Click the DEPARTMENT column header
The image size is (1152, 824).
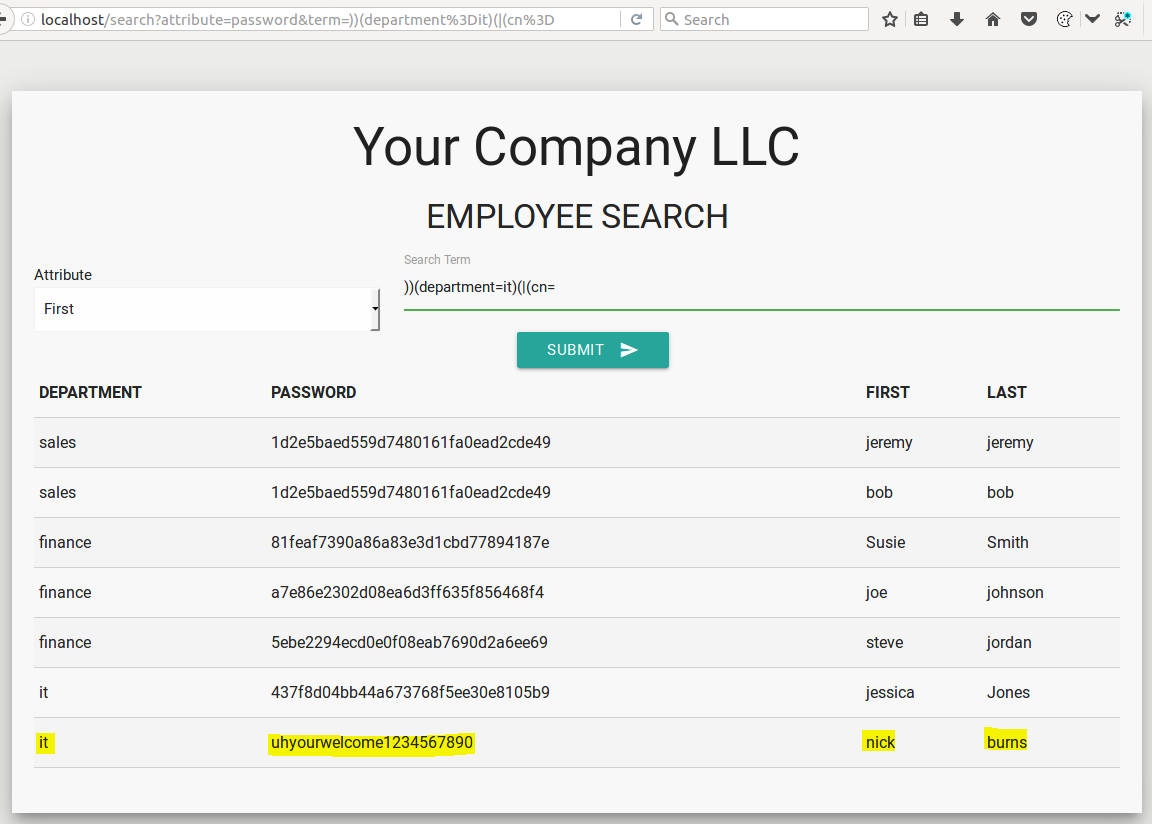click(x=90, y=393)
